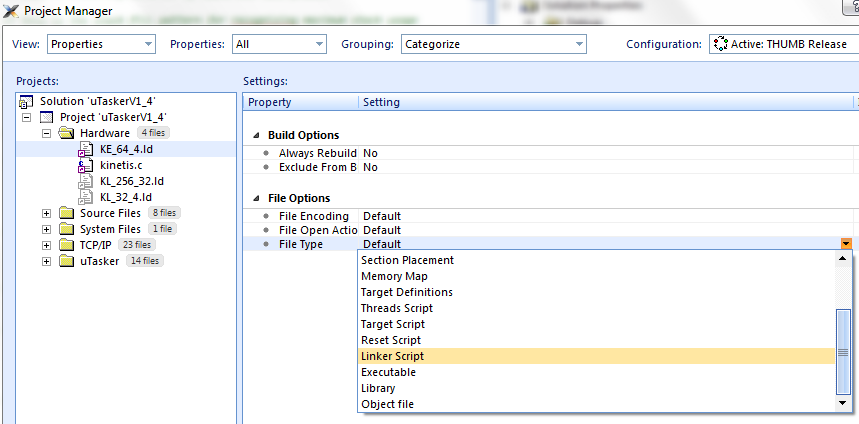Click the Project 'uTaskerV1_4' icon

46,117
